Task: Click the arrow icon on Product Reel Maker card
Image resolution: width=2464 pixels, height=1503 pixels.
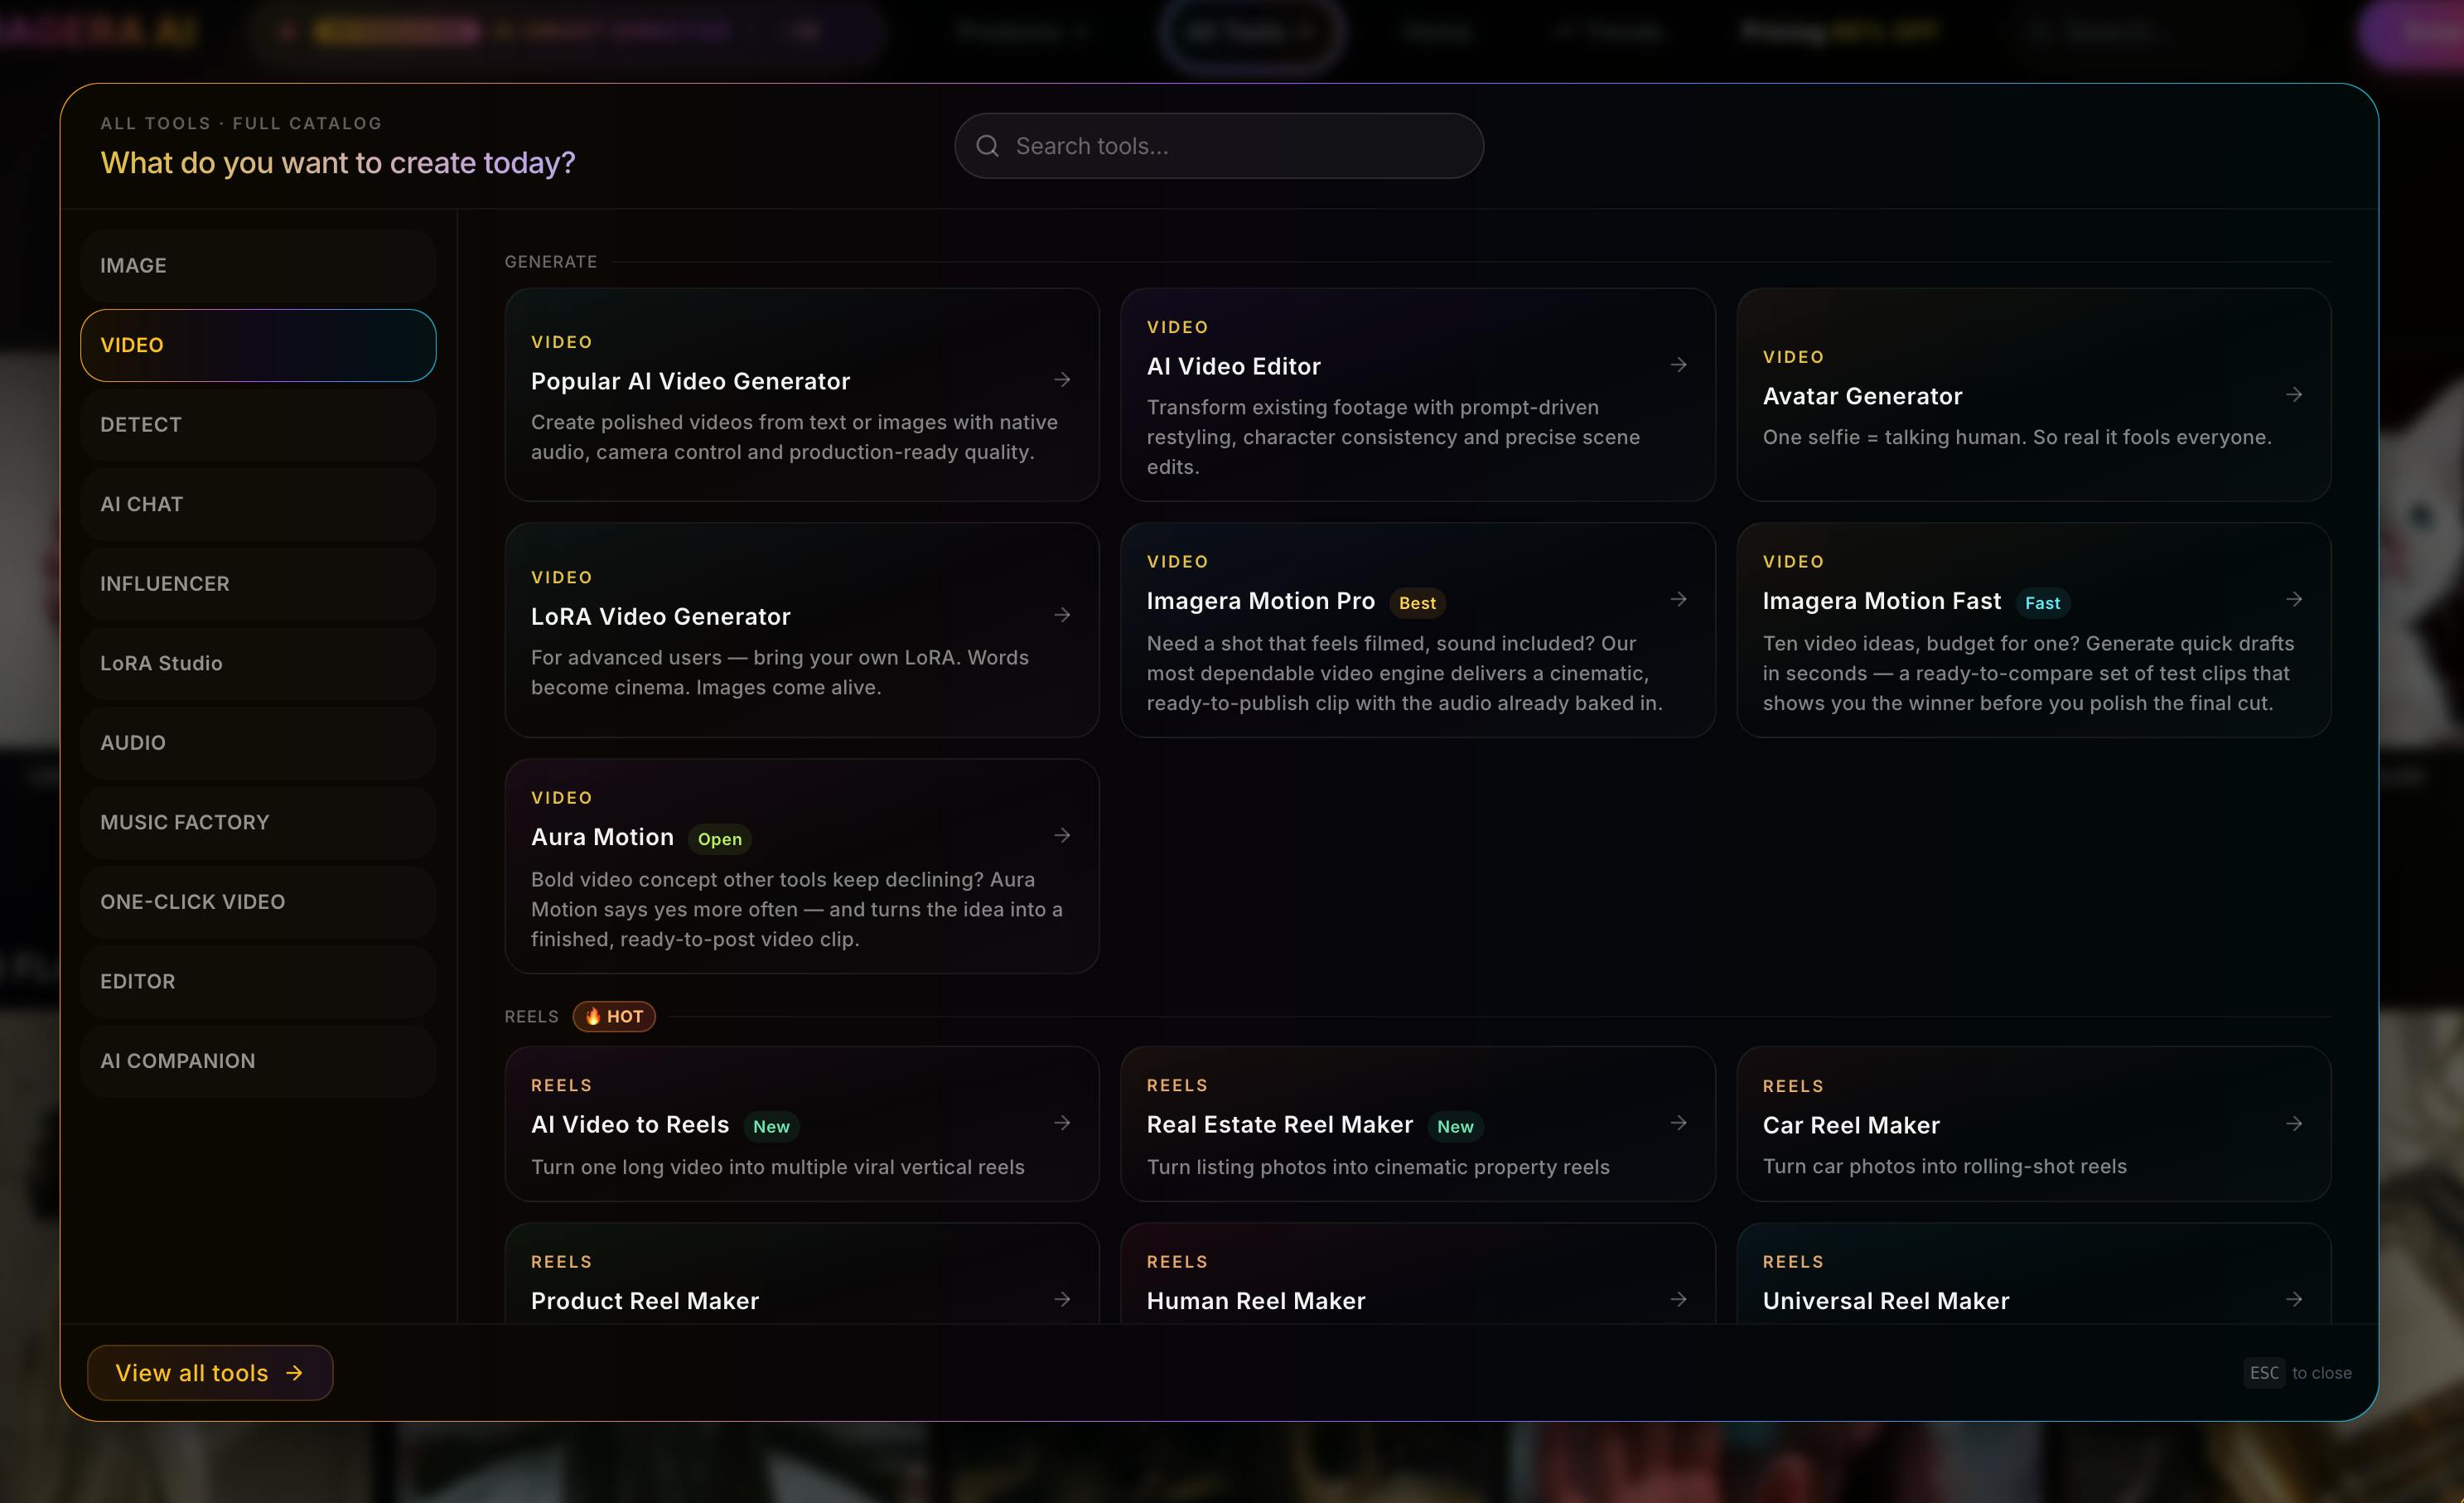Action: [x=1062, y=1299]
